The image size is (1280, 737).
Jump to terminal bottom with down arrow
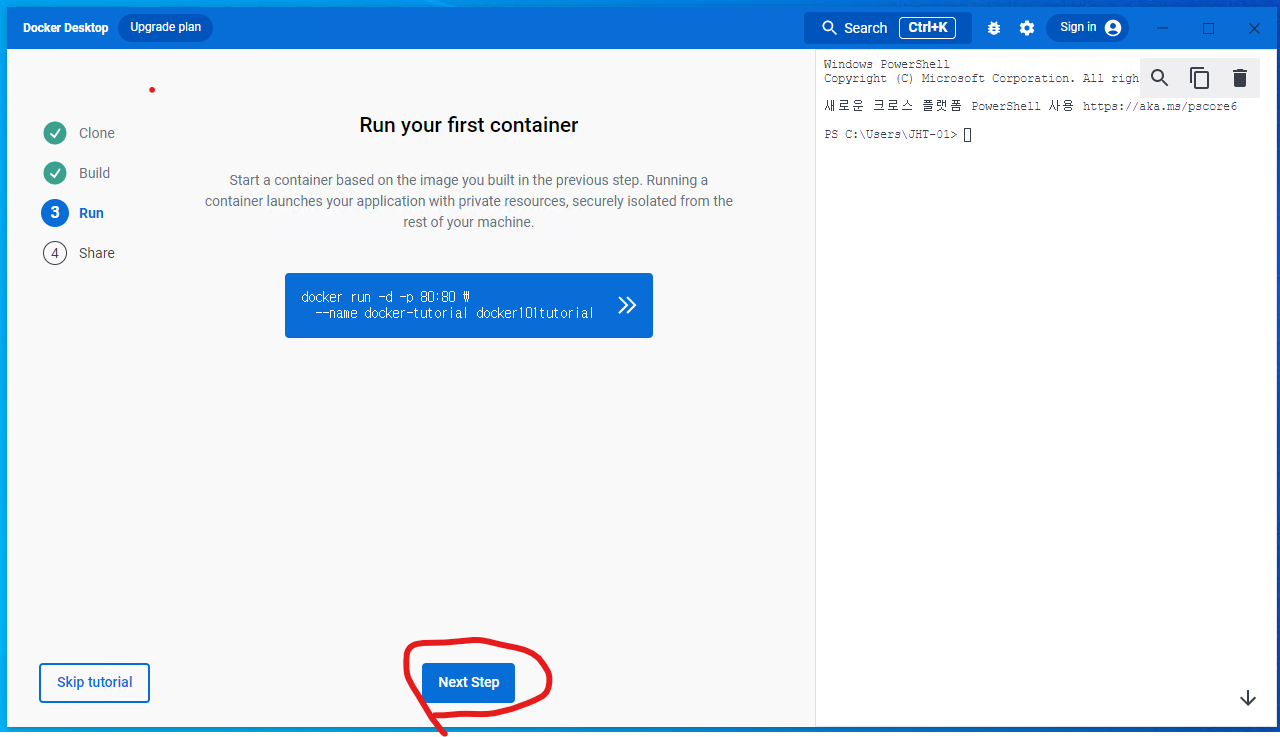coord(1248,698)
